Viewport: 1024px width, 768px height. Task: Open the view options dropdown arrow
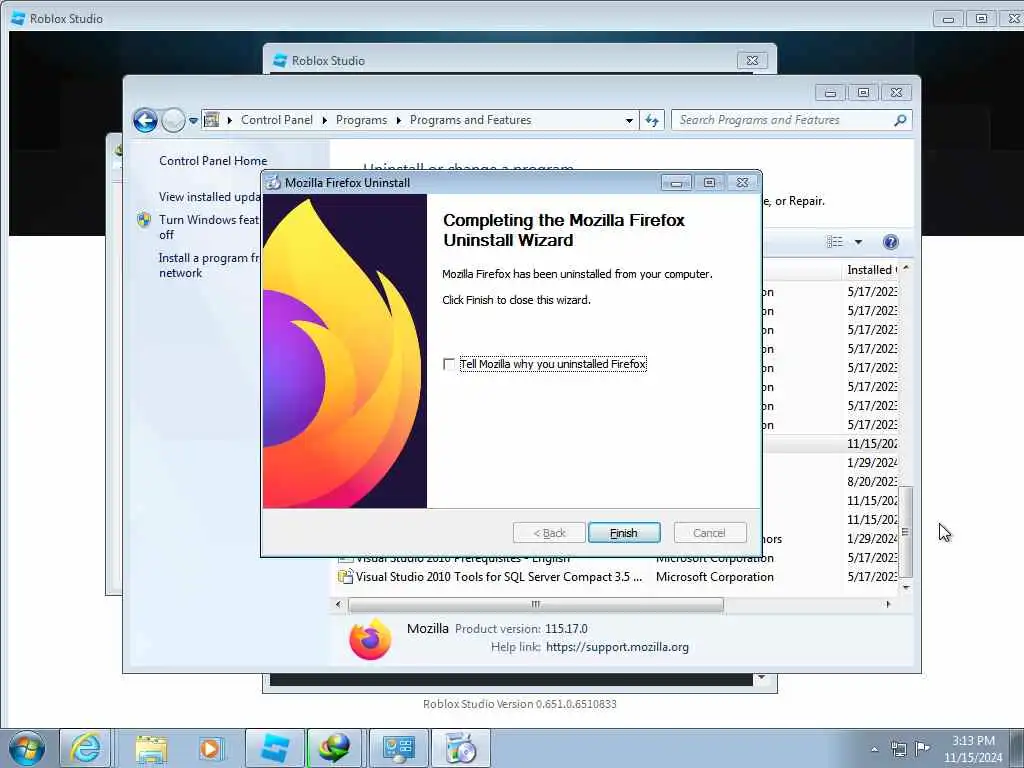(858, 242)
